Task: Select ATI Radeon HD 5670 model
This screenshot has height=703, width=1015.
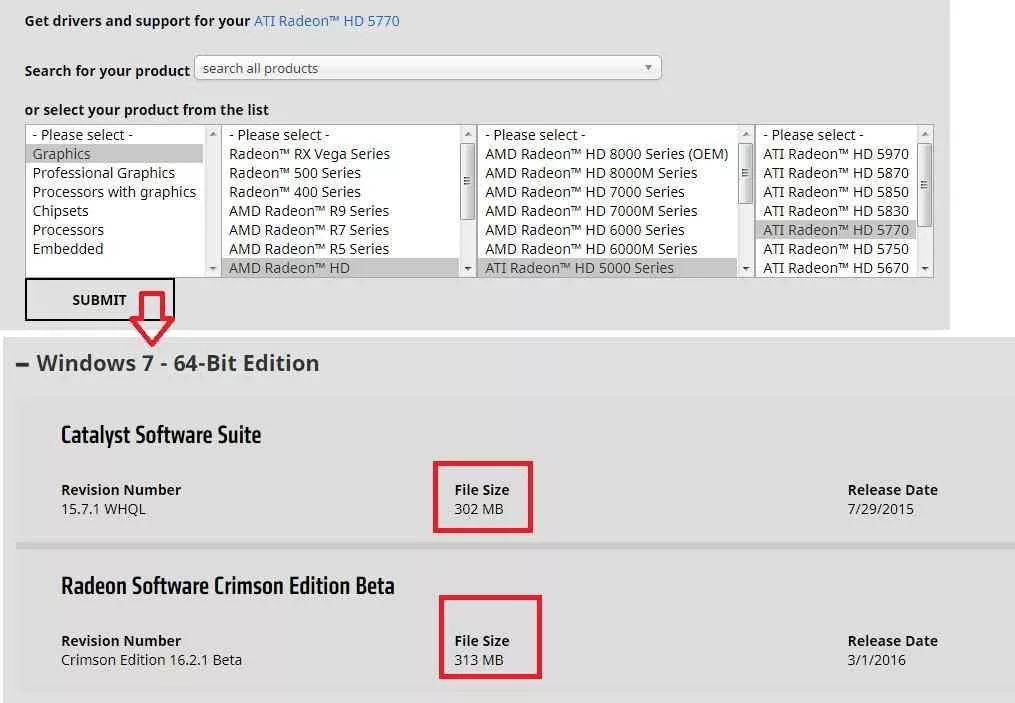Action: point(836,268)
